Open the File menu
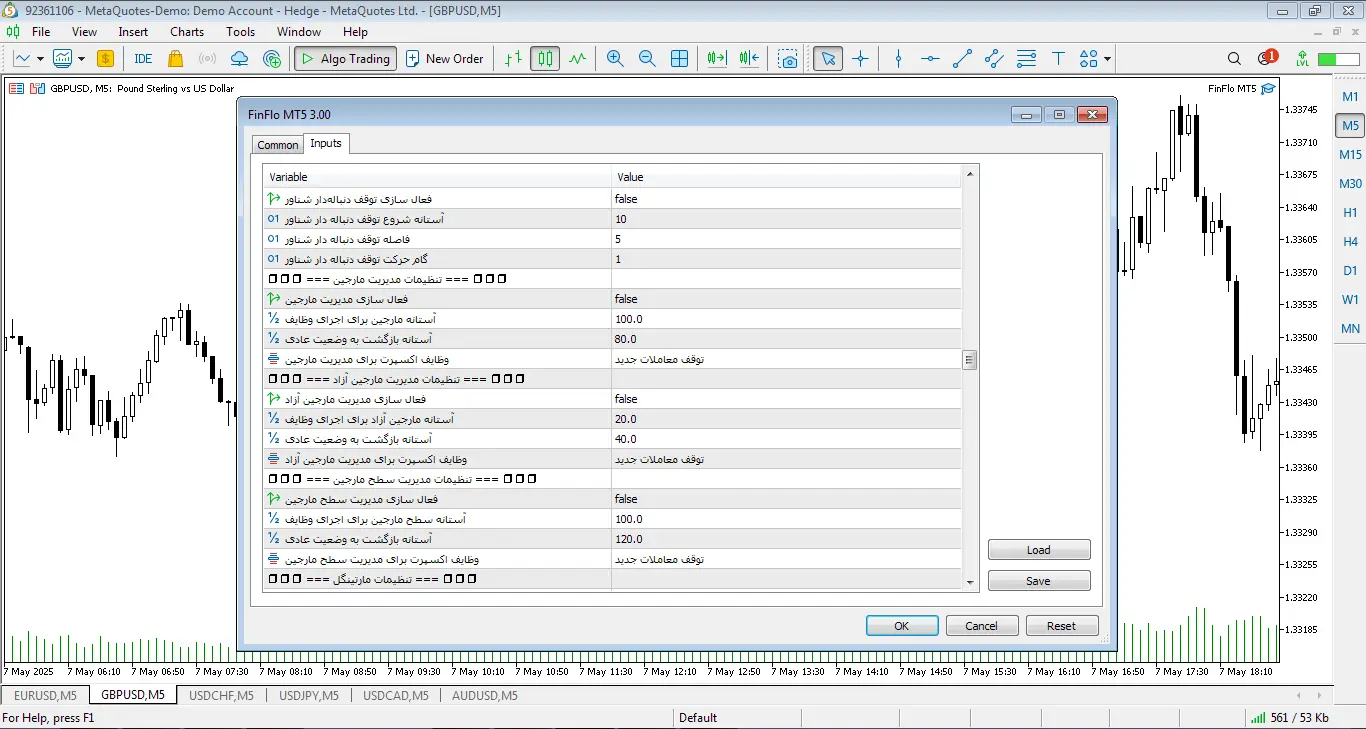The height and width of the screenshot is (729, 1366). [x=41, y=32]
